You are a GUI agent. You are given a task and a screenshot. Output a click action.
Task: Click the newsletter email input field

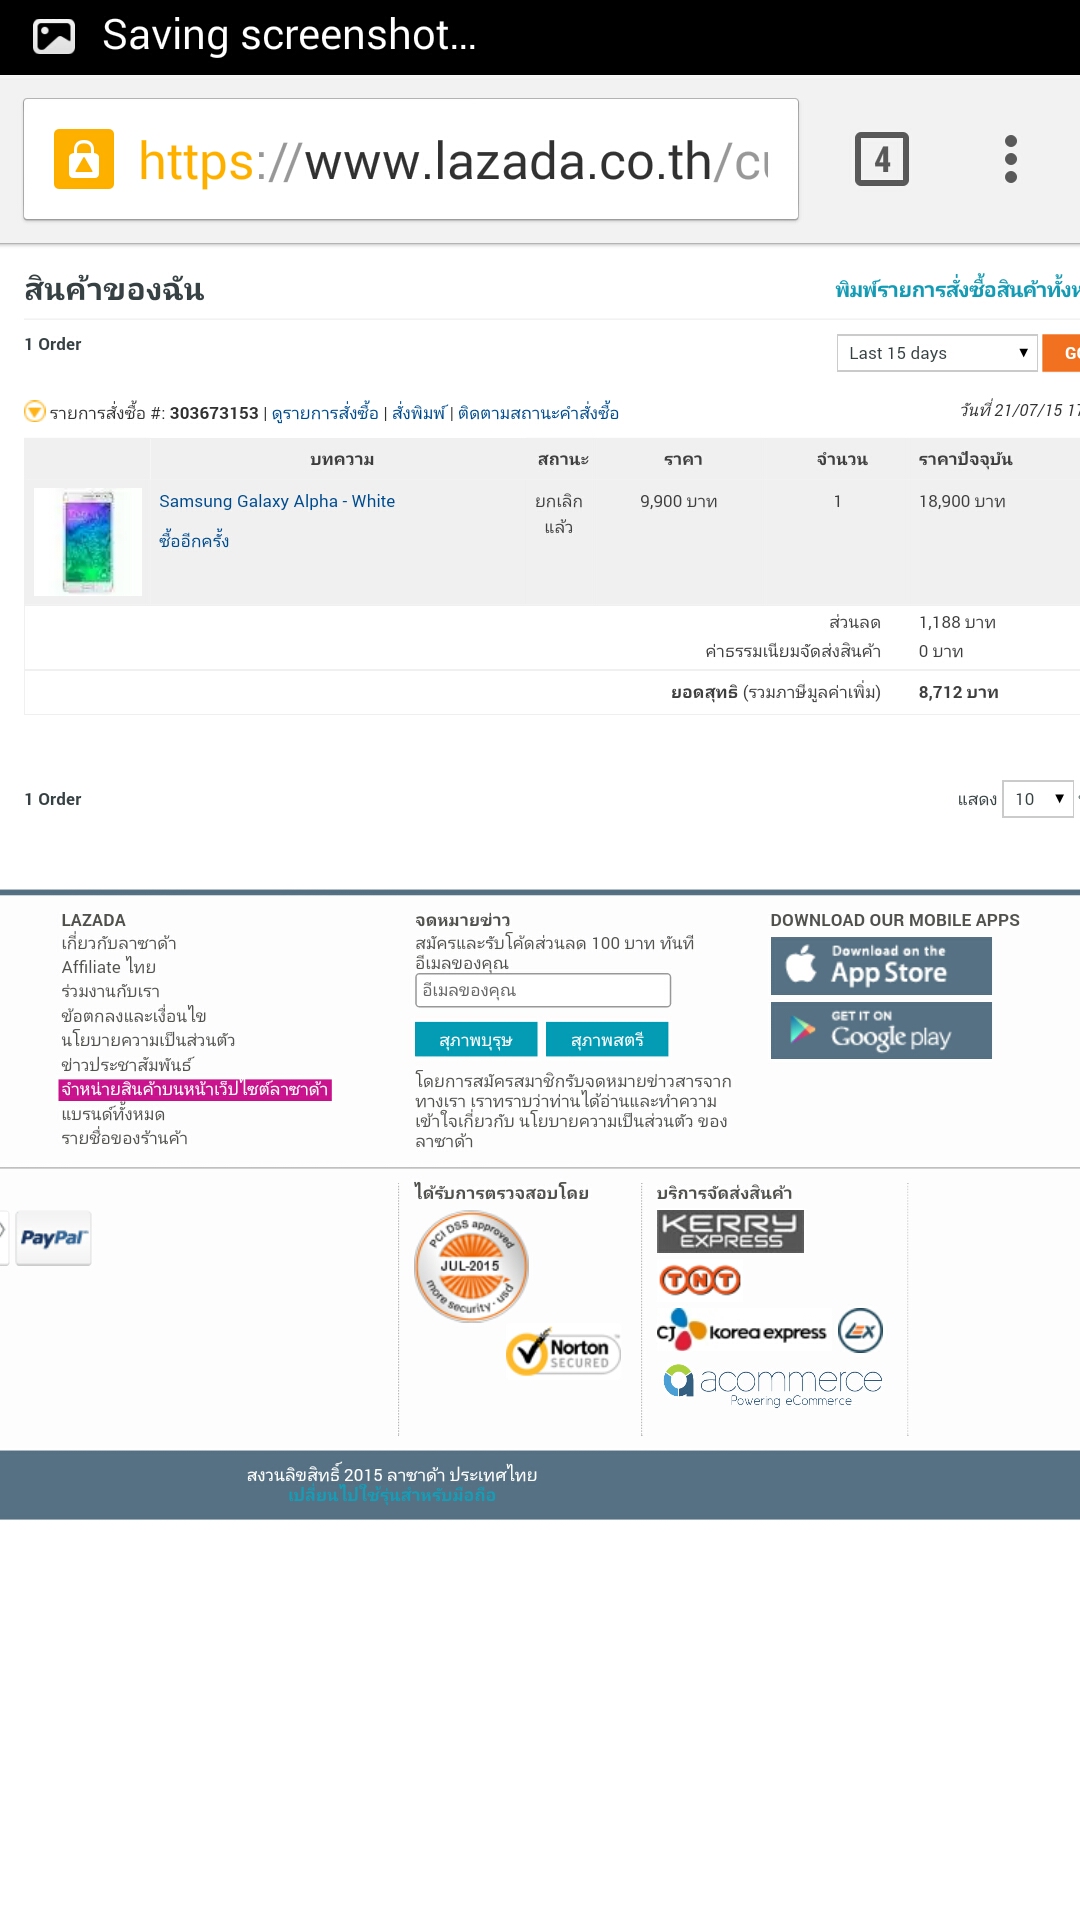[543, 990]
